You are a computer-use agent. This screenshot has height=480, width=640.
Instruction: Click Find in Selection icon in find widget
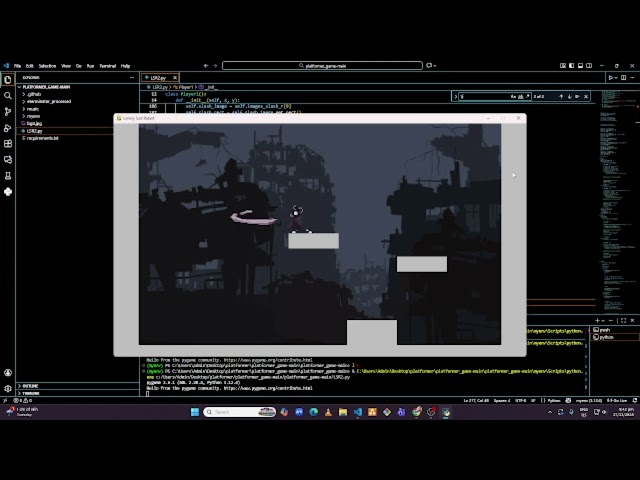tap(578, 97)
